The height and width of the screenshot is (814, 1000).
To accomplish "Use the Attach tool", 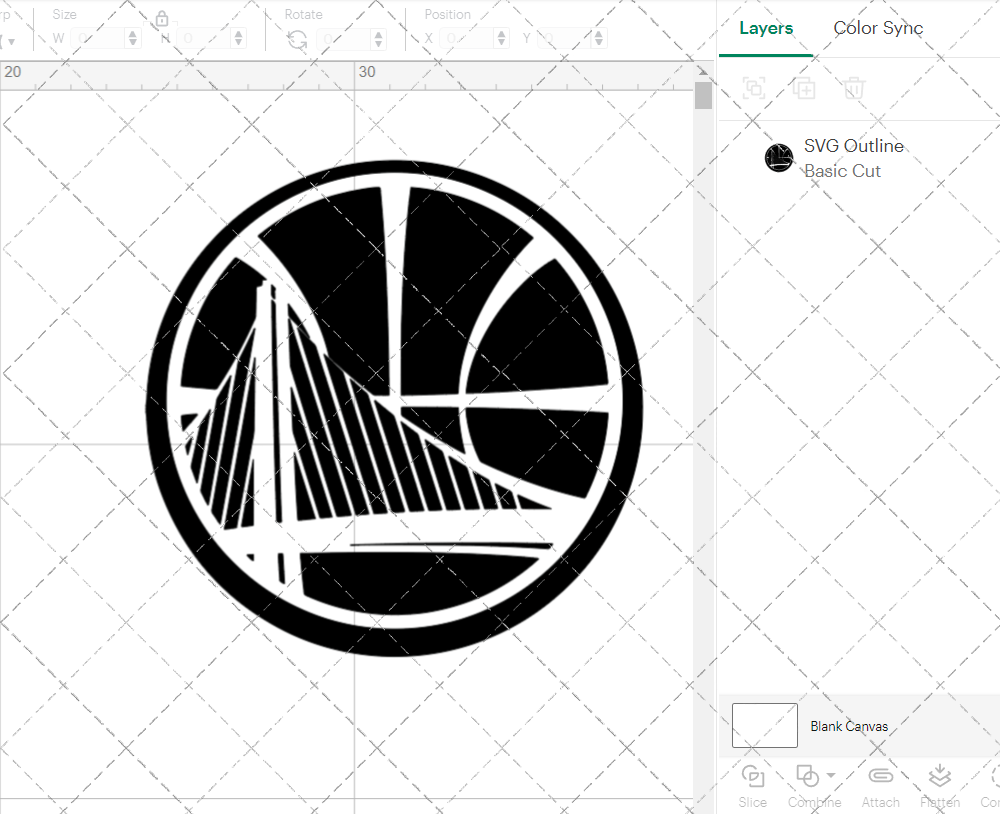I will coord(880,776).
